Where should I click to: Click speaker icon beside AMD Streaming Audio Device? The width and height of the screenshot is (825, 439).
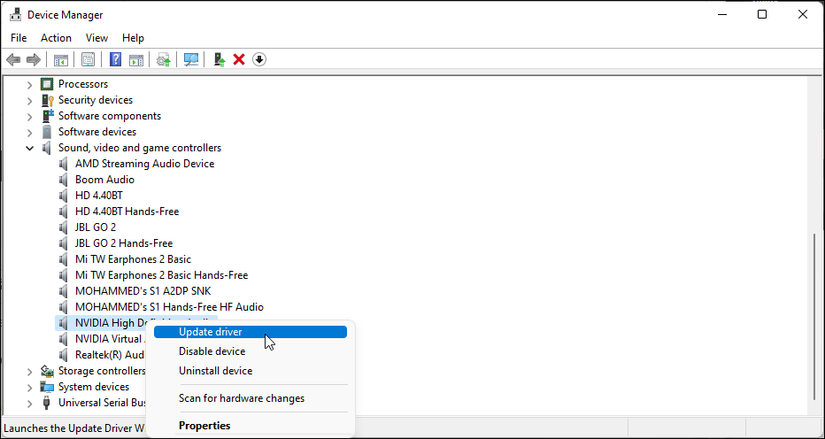[64, 164]
